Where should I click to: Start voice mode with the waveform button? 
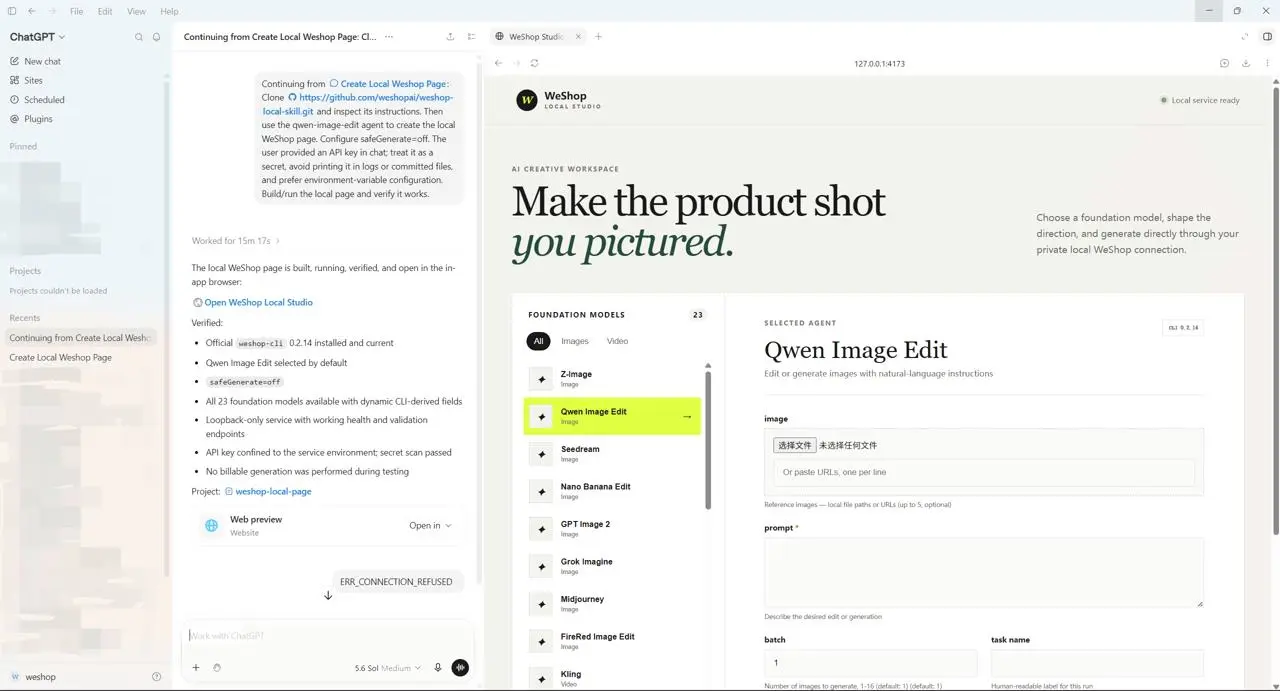point(460,668)
